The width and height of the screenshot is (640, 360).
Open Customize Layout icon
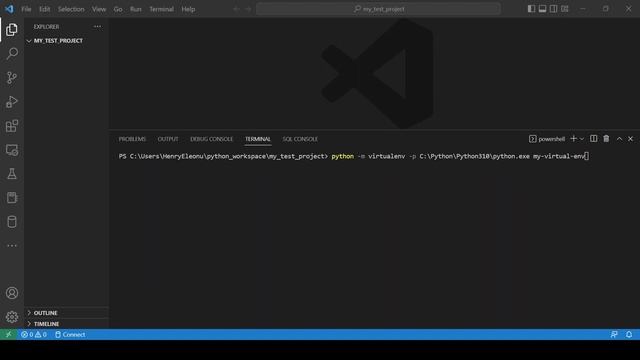tap(564, 9)
